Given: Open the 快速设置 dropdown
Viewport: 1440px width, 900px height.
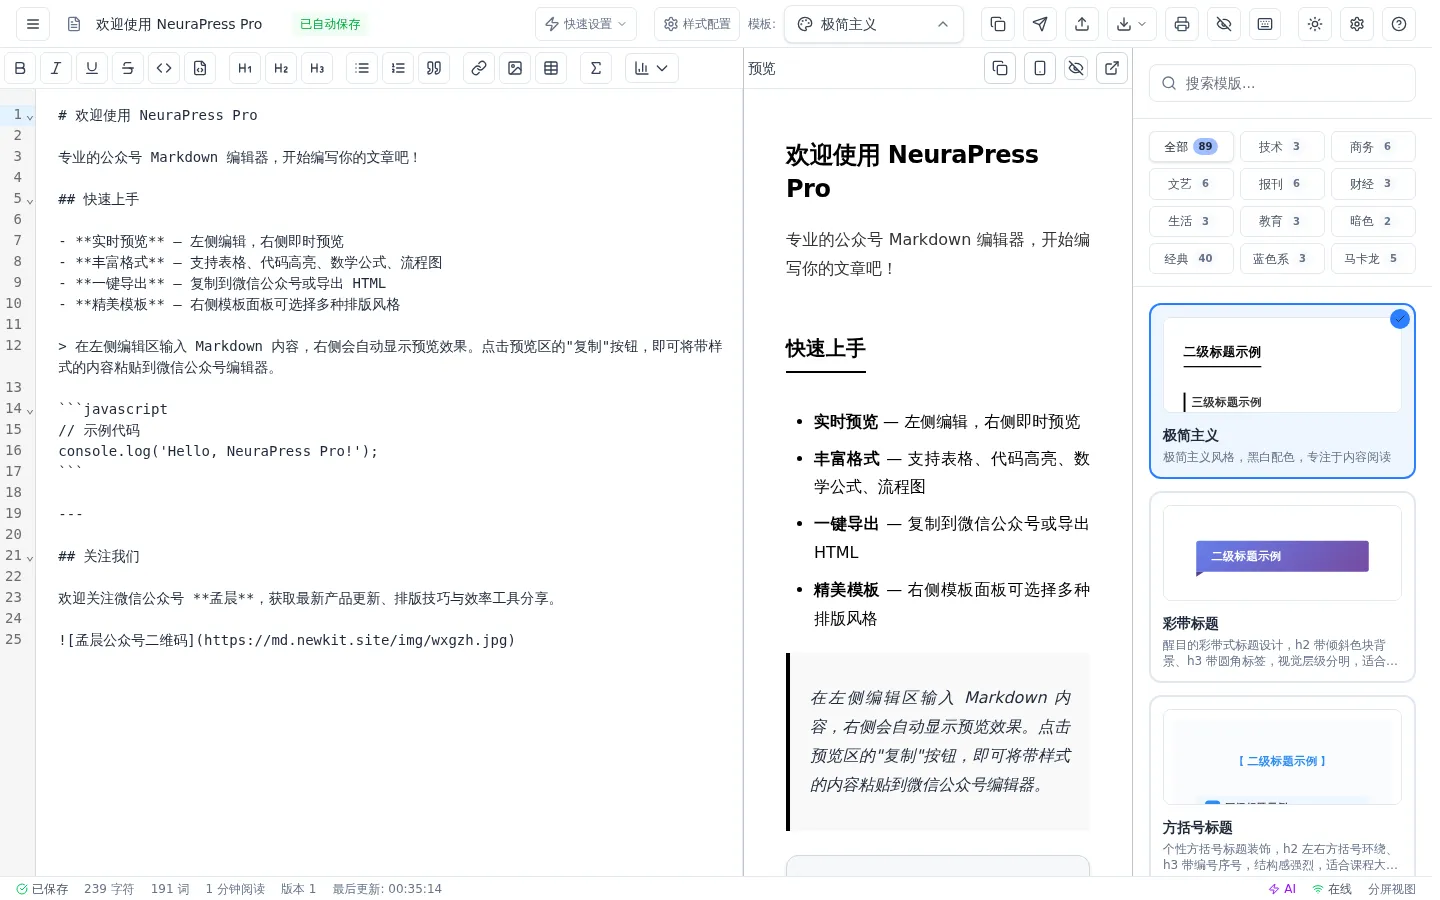Looking at the screenshot, I should [x=586, y=24].
